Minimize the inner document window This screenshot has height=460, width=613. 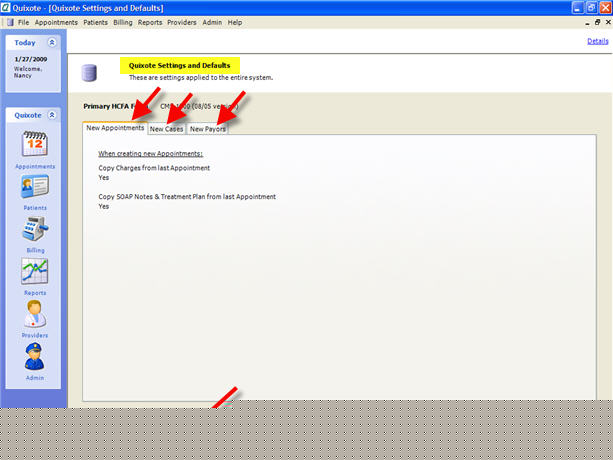pos(587,23)
